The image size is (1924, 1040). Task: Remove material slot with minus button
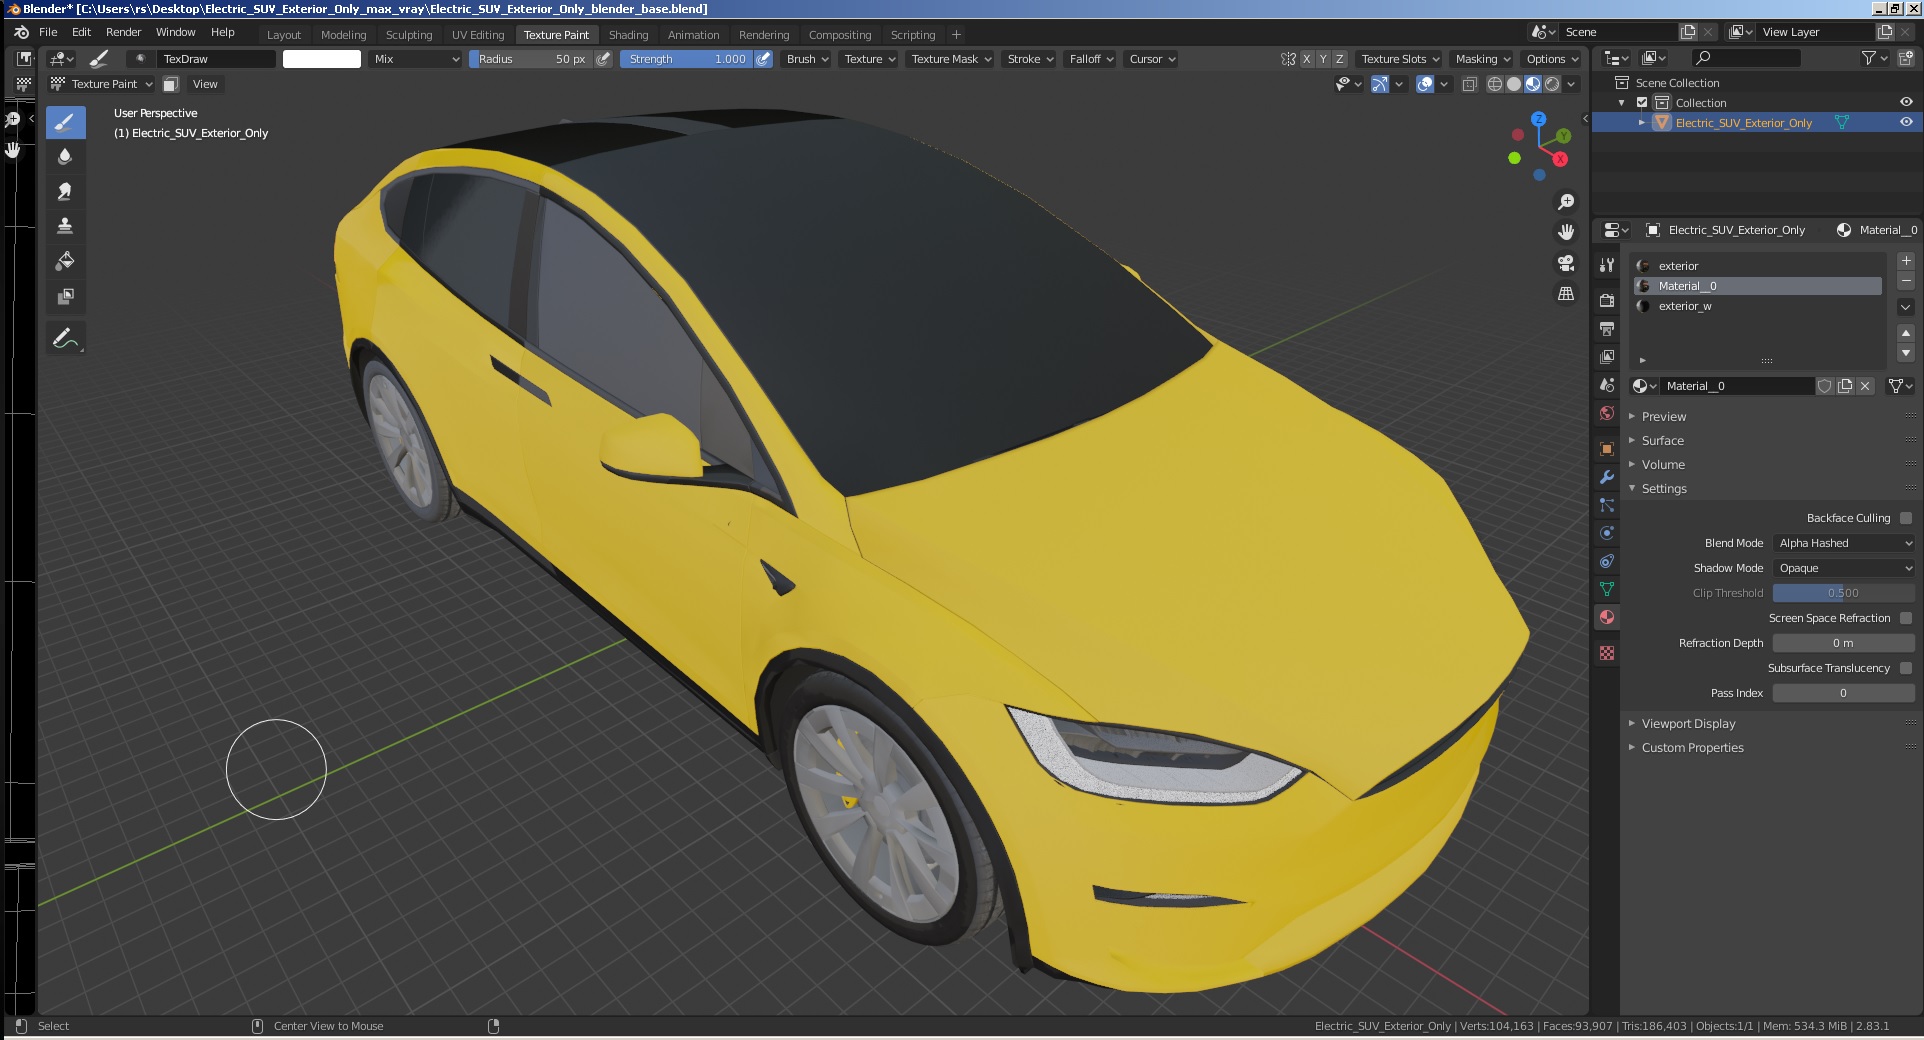point(1906,281)
